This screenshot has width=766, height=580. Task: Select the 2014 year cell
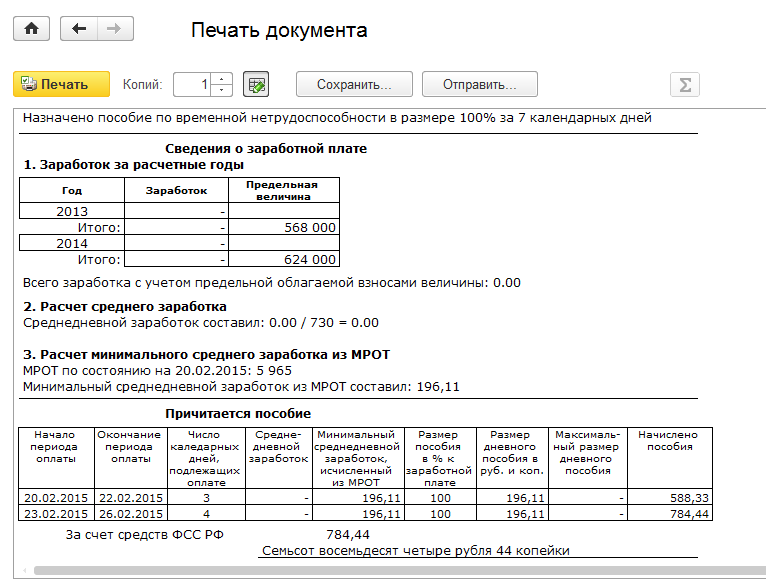(72, 243)
